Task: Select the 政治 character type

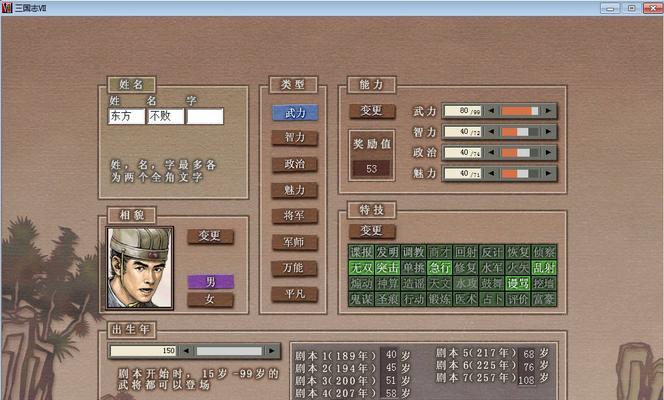Action: pos(295,164)
